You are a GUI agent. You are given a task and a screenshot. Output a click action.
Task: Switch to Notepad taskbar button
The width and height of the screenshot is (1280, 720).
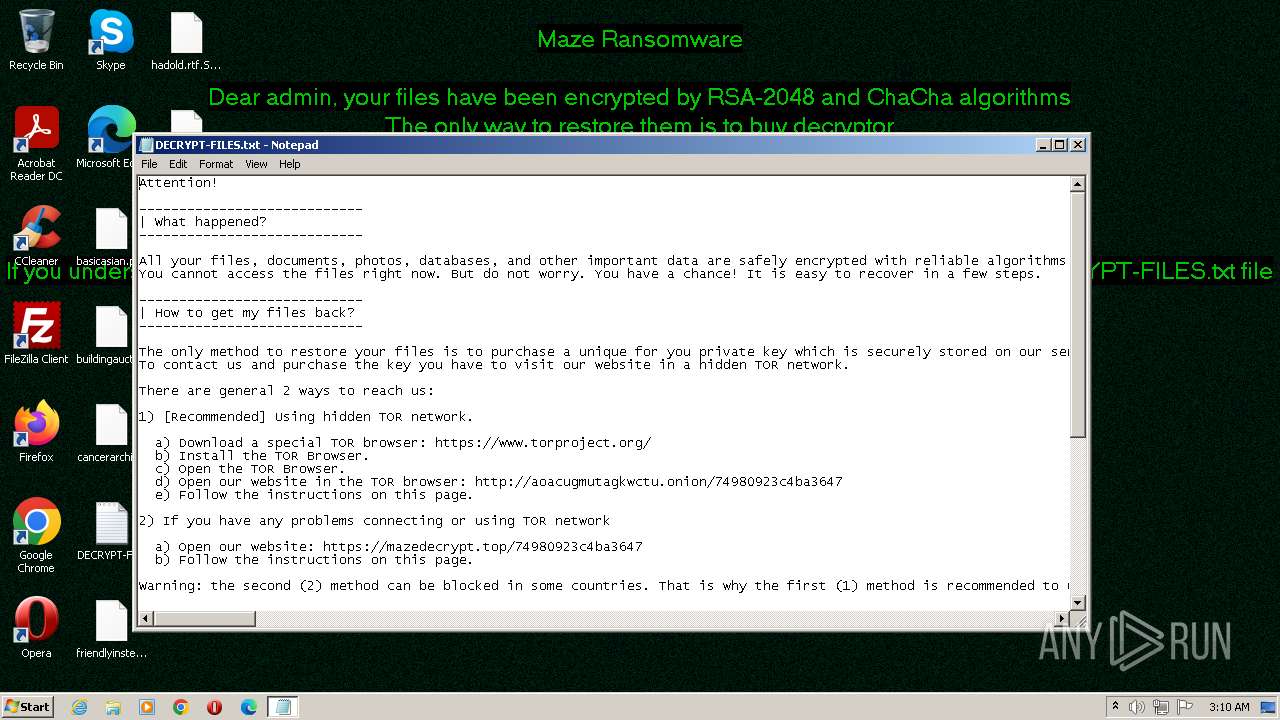coord(283,707)
